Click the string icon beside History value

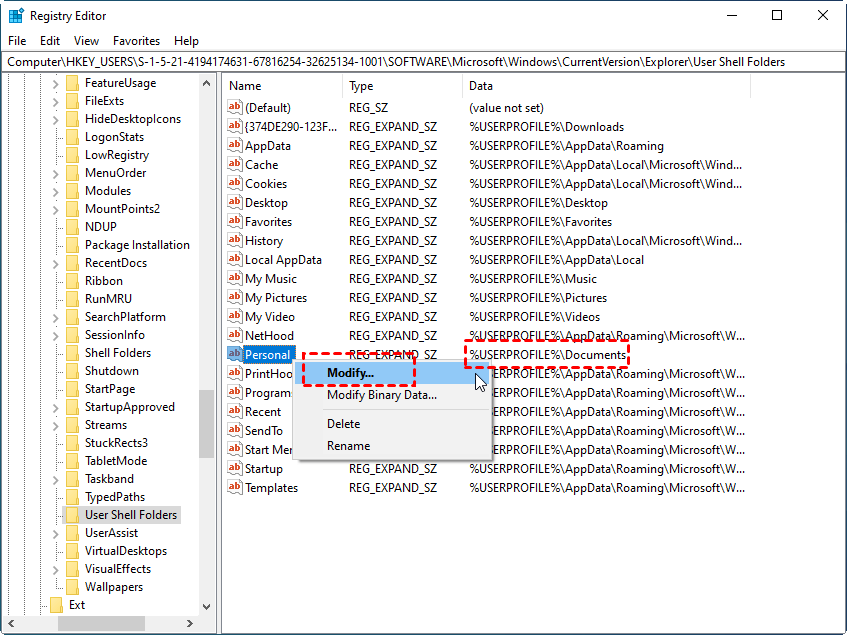coord(234,240)
